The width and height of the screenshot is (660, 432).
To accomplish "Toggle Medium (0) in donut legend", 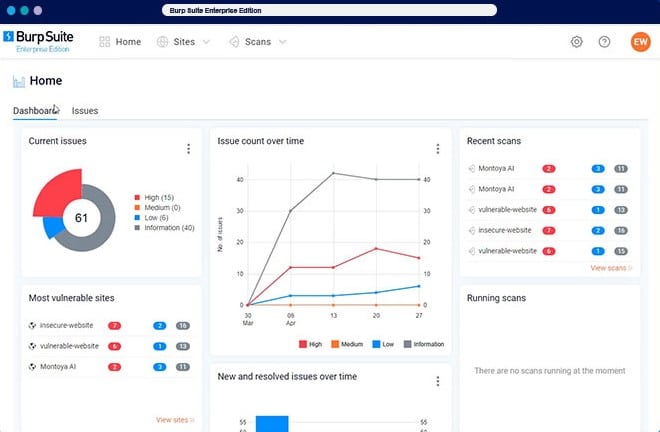I will [x=157, y=208].
